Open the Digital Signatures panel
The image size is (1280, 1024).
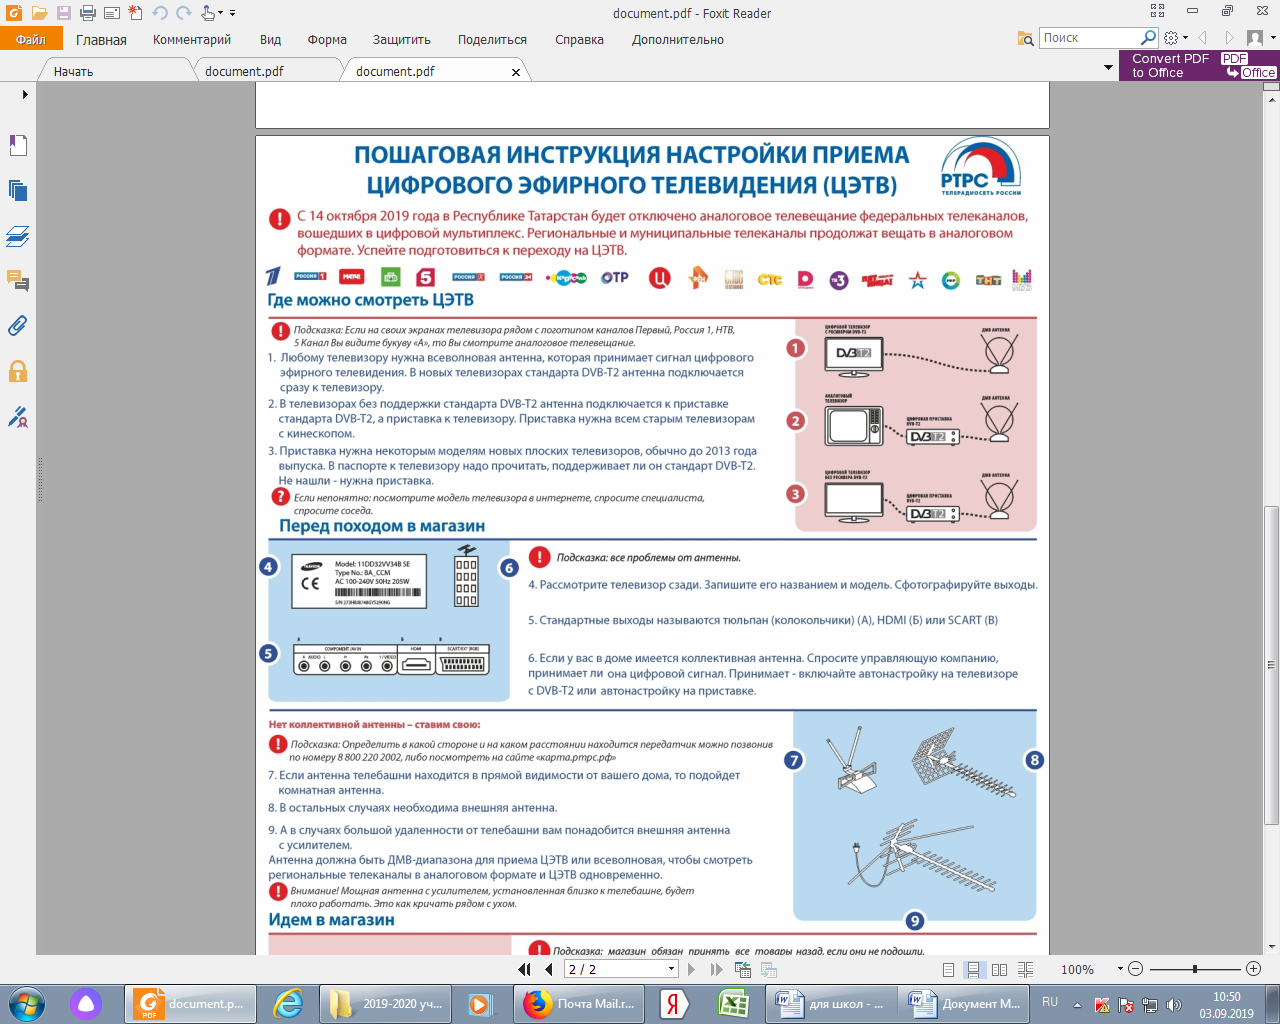[18, 417]
